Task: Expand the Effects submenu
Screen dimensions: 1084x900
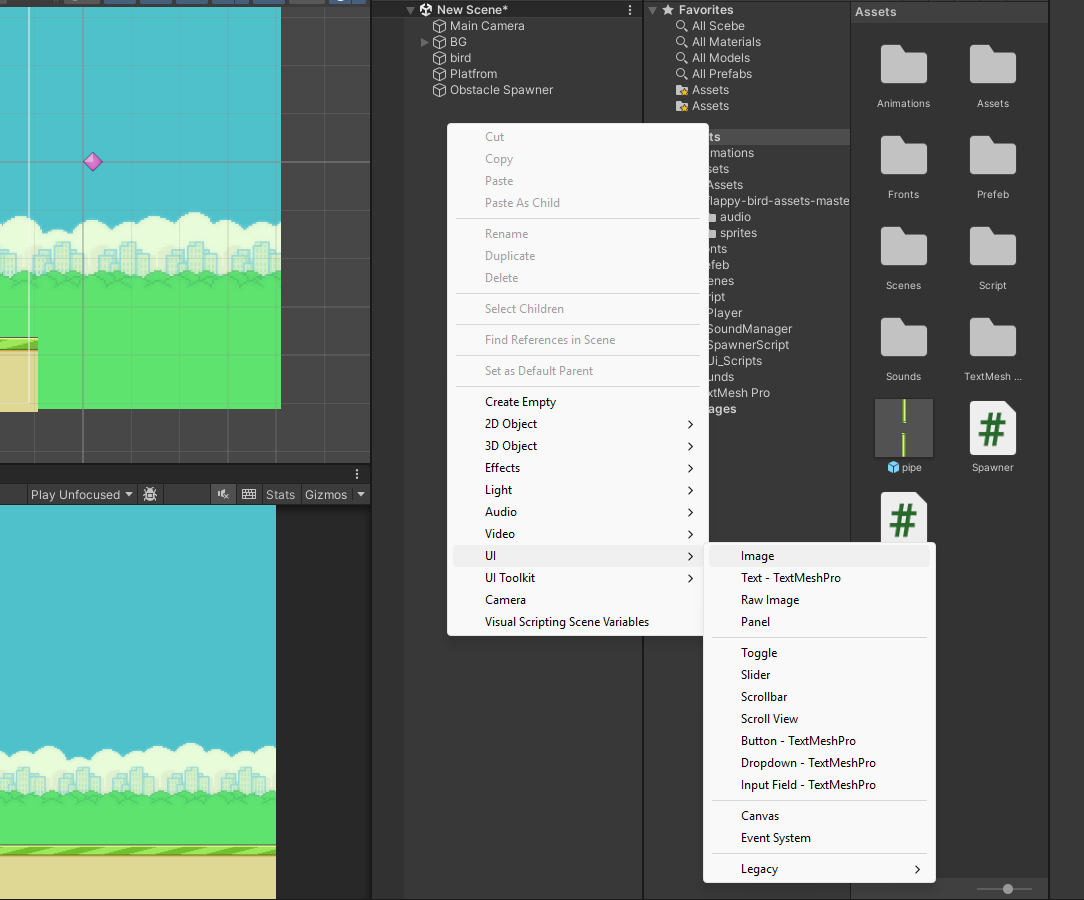Action: click(577, 468)
